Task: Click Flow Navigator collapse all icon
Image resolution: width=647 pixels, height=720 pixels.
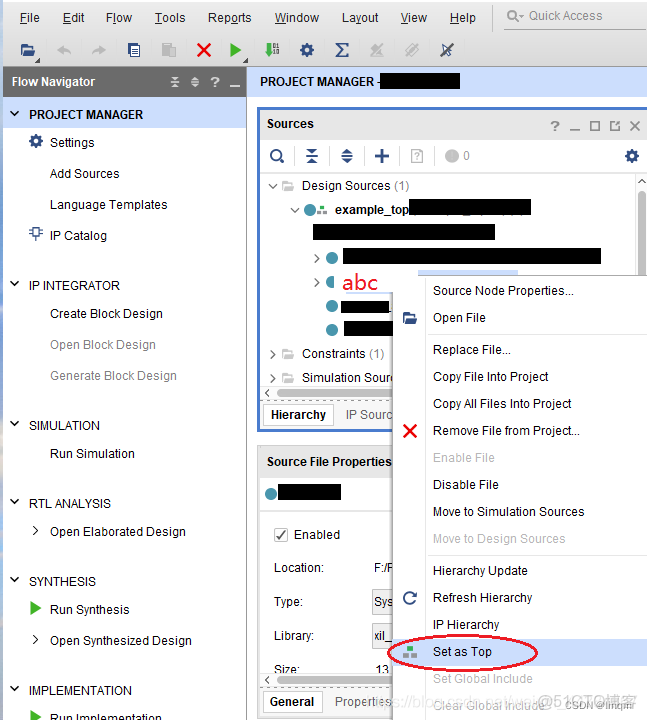Action: click(174, 82)
